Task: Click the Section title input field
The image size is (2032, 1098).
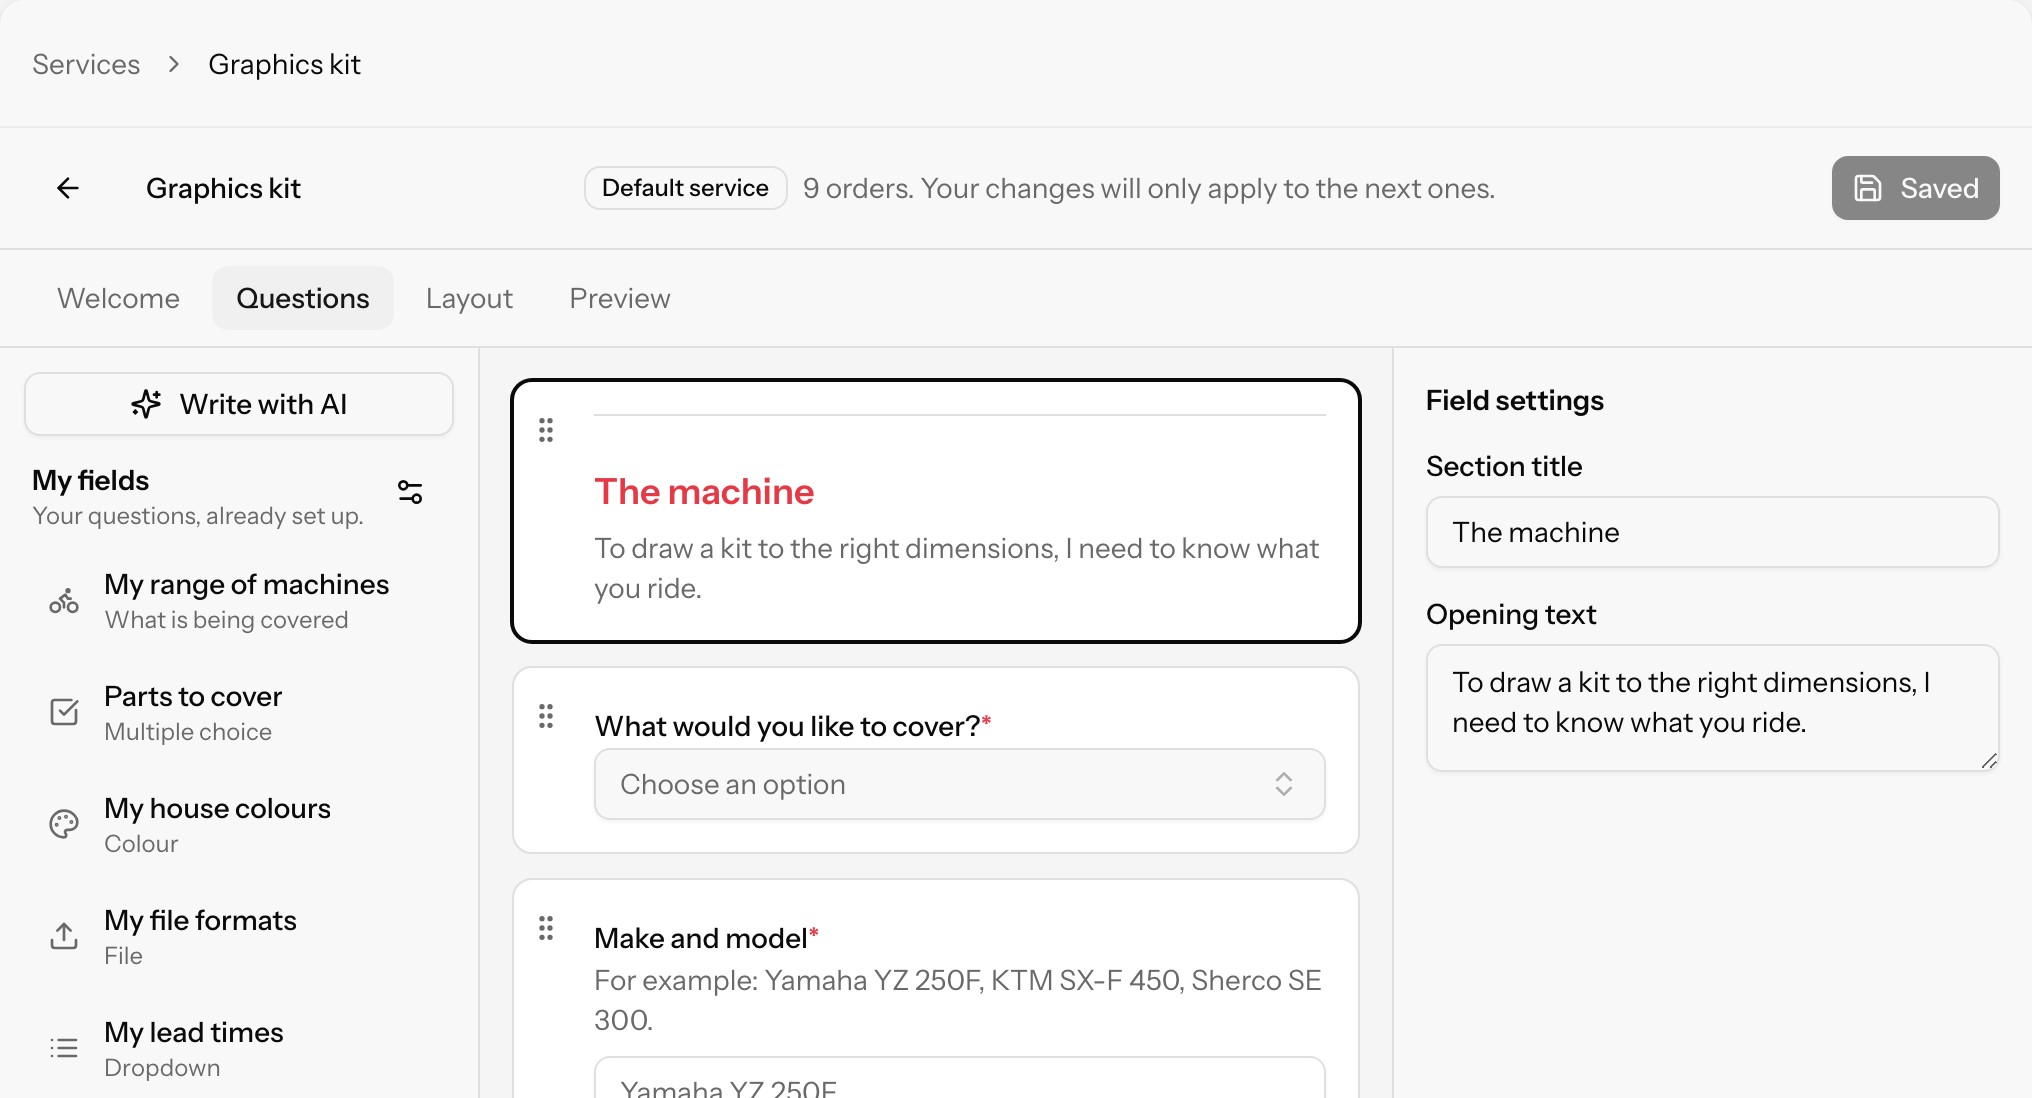Action: [x=1712, y=532]
